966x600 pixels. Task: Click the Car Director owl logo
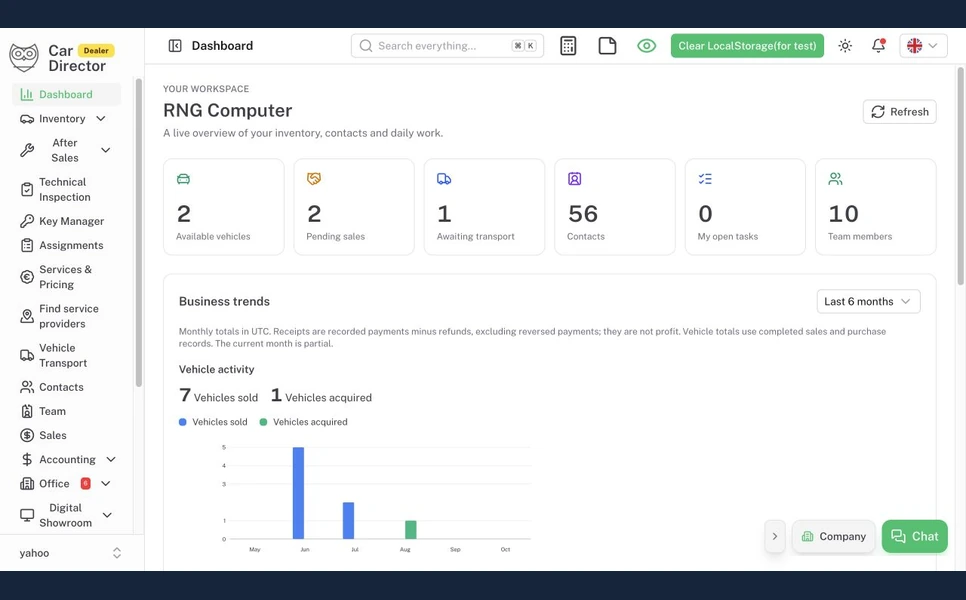pos(24,57)
